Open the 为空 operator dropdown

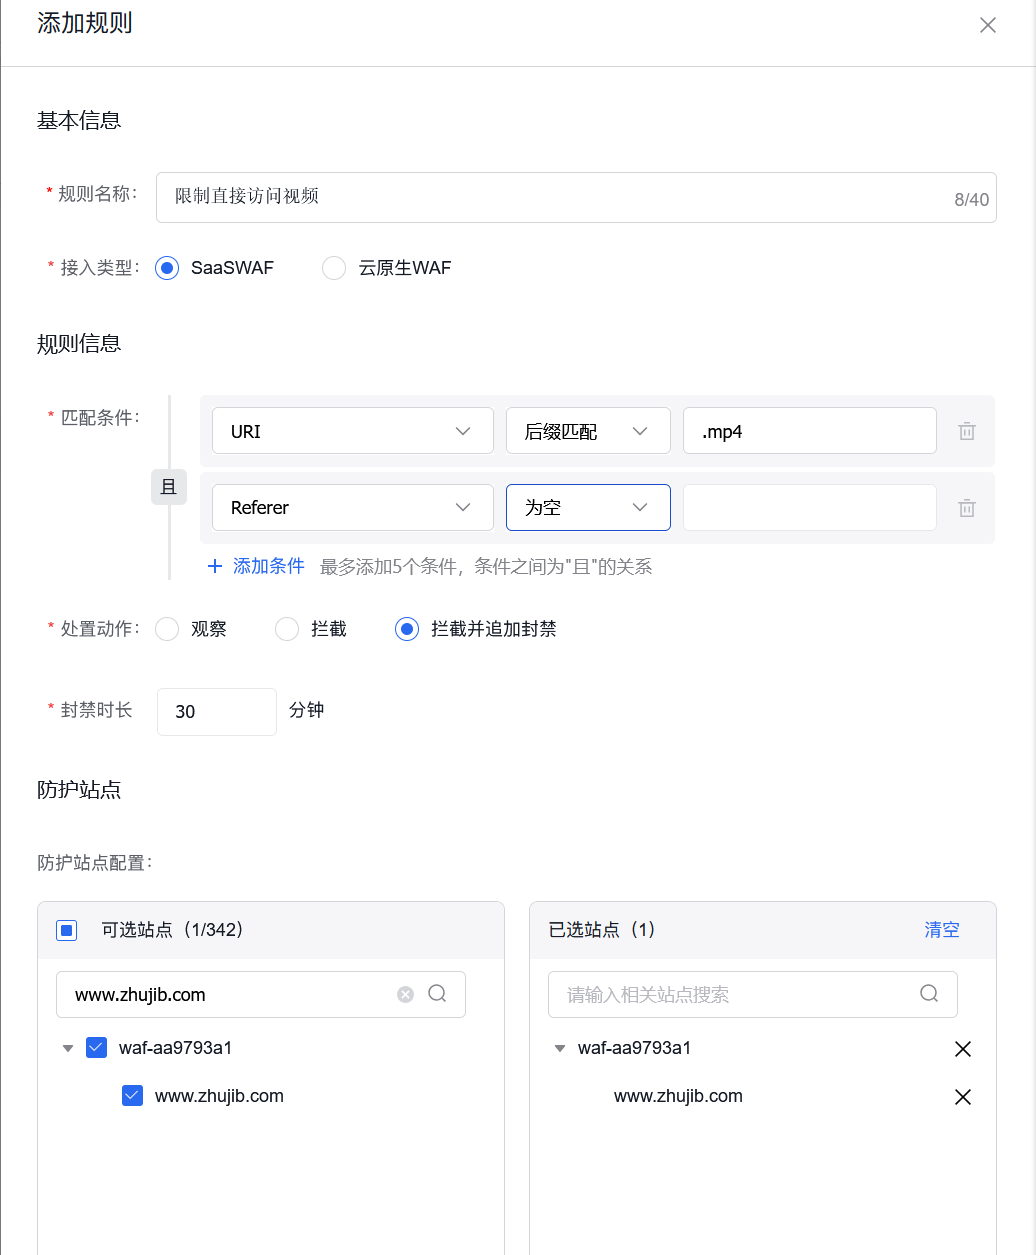(588, 507)
